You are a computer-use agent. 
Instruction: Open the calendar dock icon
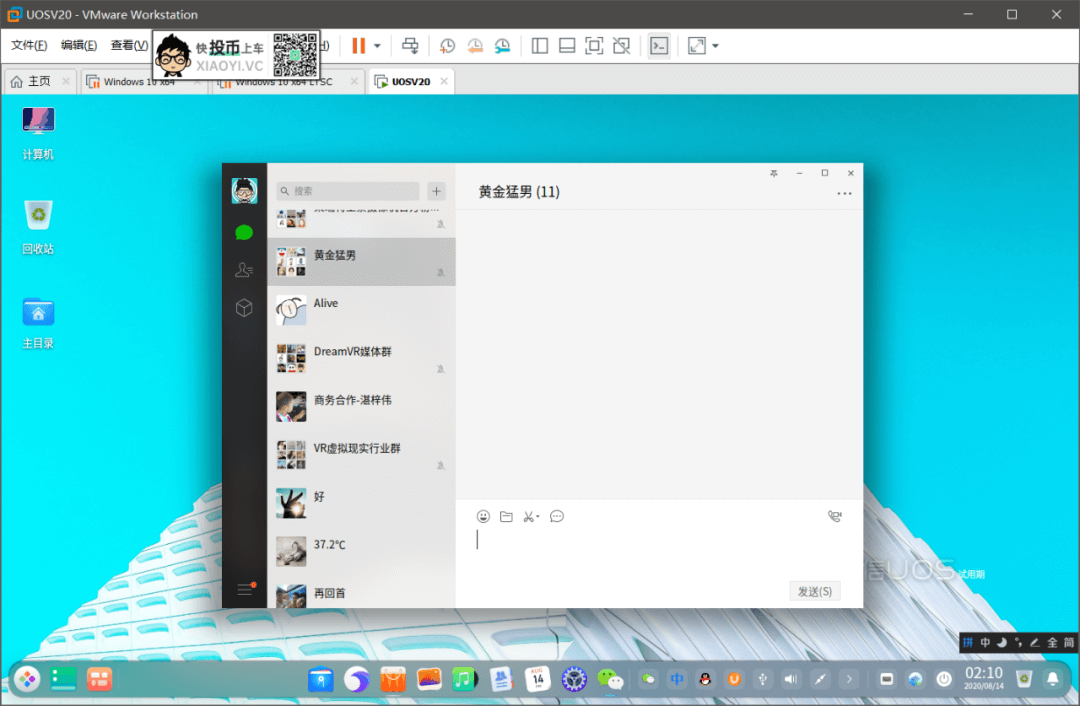point(537,680)
